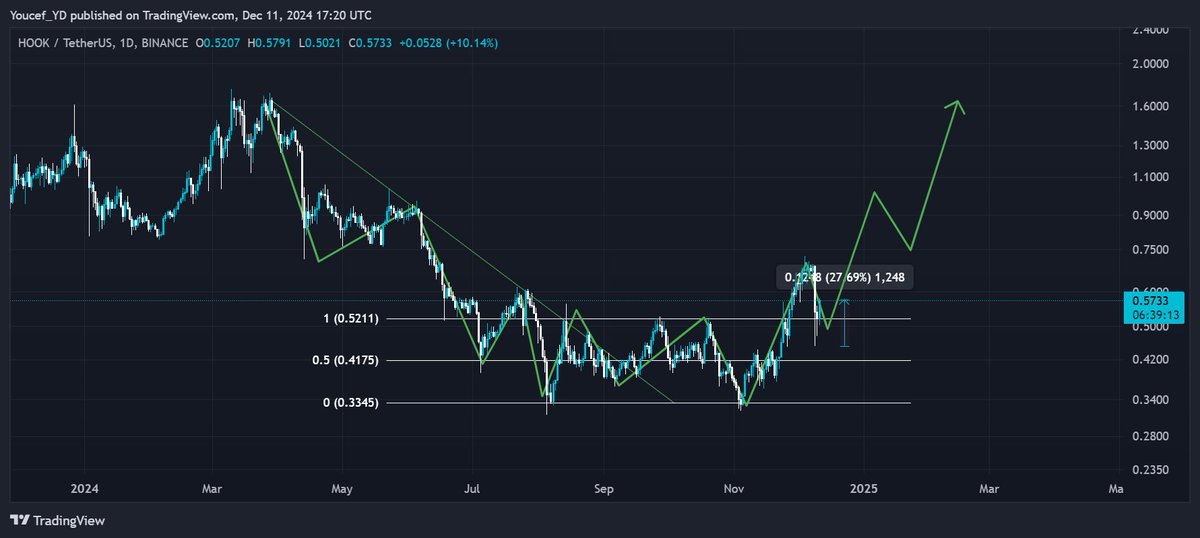Image resolution: width=1200 pixels, height=538 pixels.
Task: Click the change value +0.0528 (+10.14%)
Action: tap(450, 43)
